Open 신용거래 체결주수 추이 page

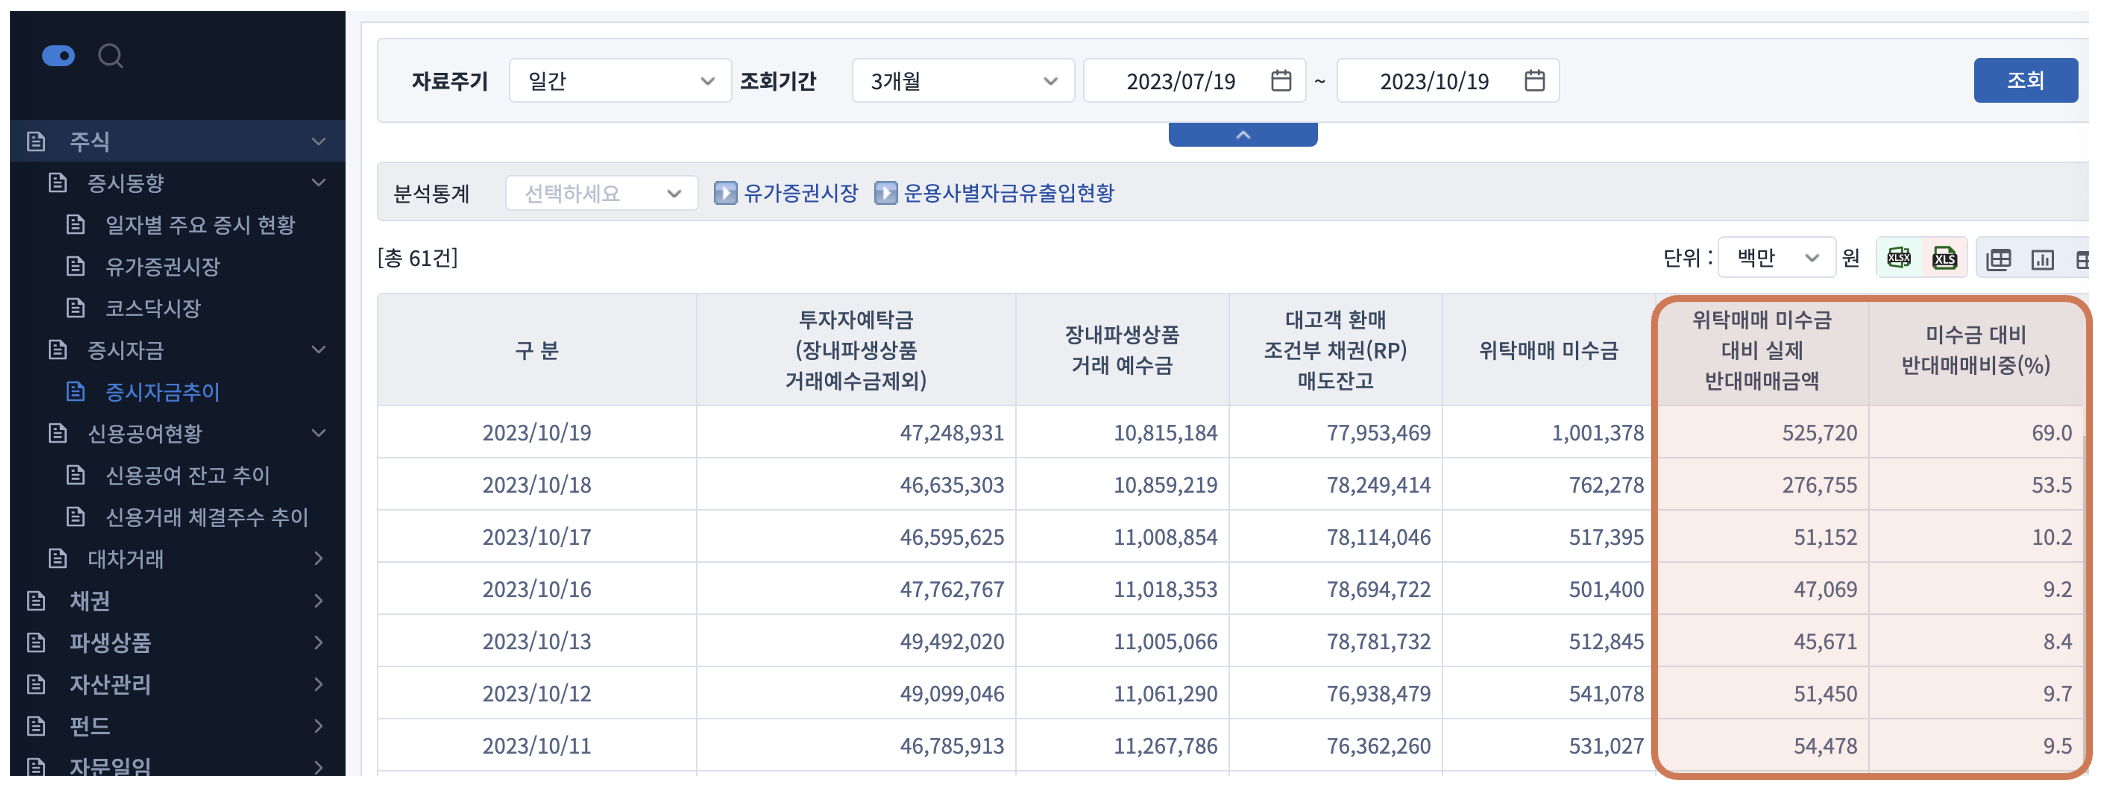point(207,517)
